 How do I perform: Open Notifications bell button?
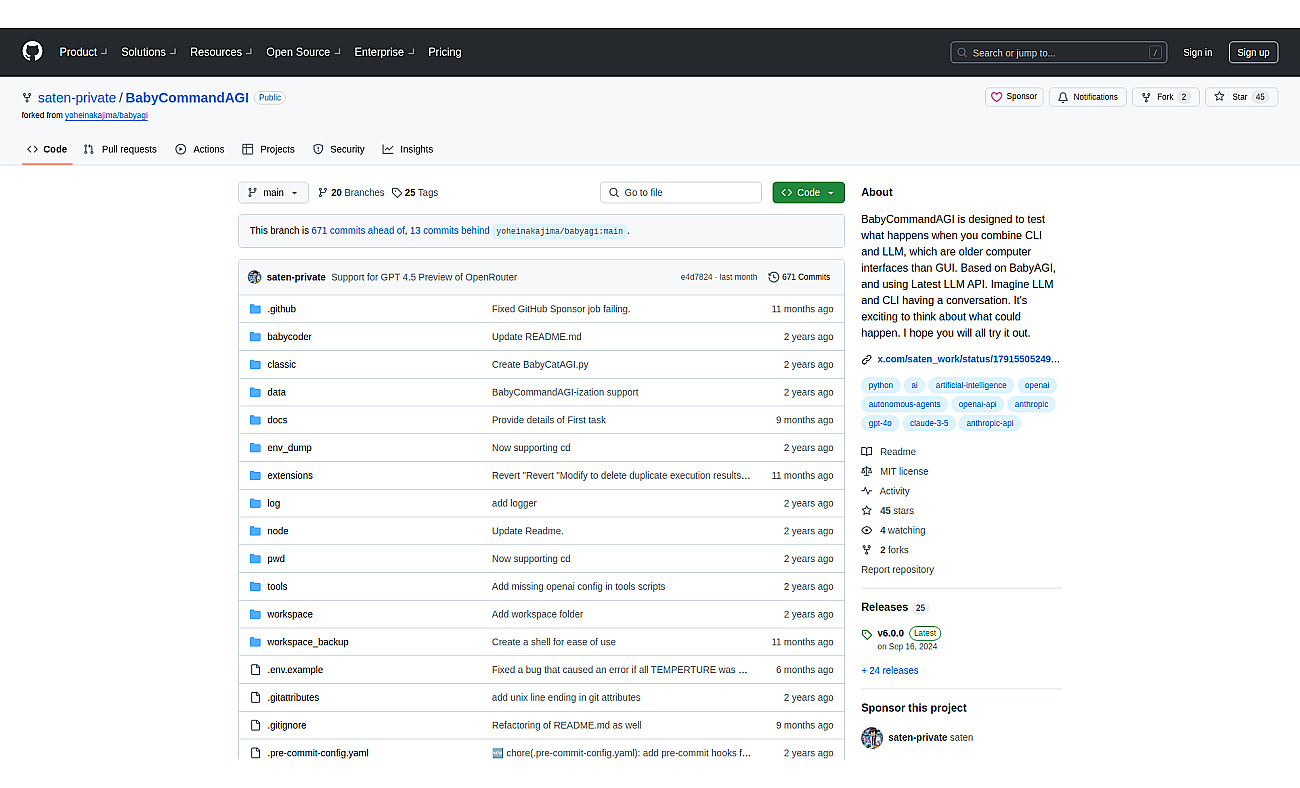coord(1088,97)
